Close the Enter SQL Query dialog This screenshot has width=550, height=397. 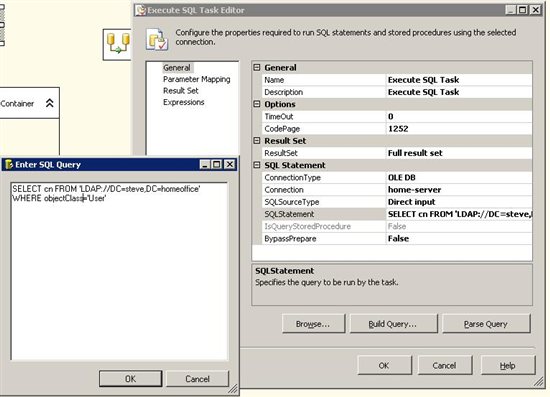coord(229,164)
